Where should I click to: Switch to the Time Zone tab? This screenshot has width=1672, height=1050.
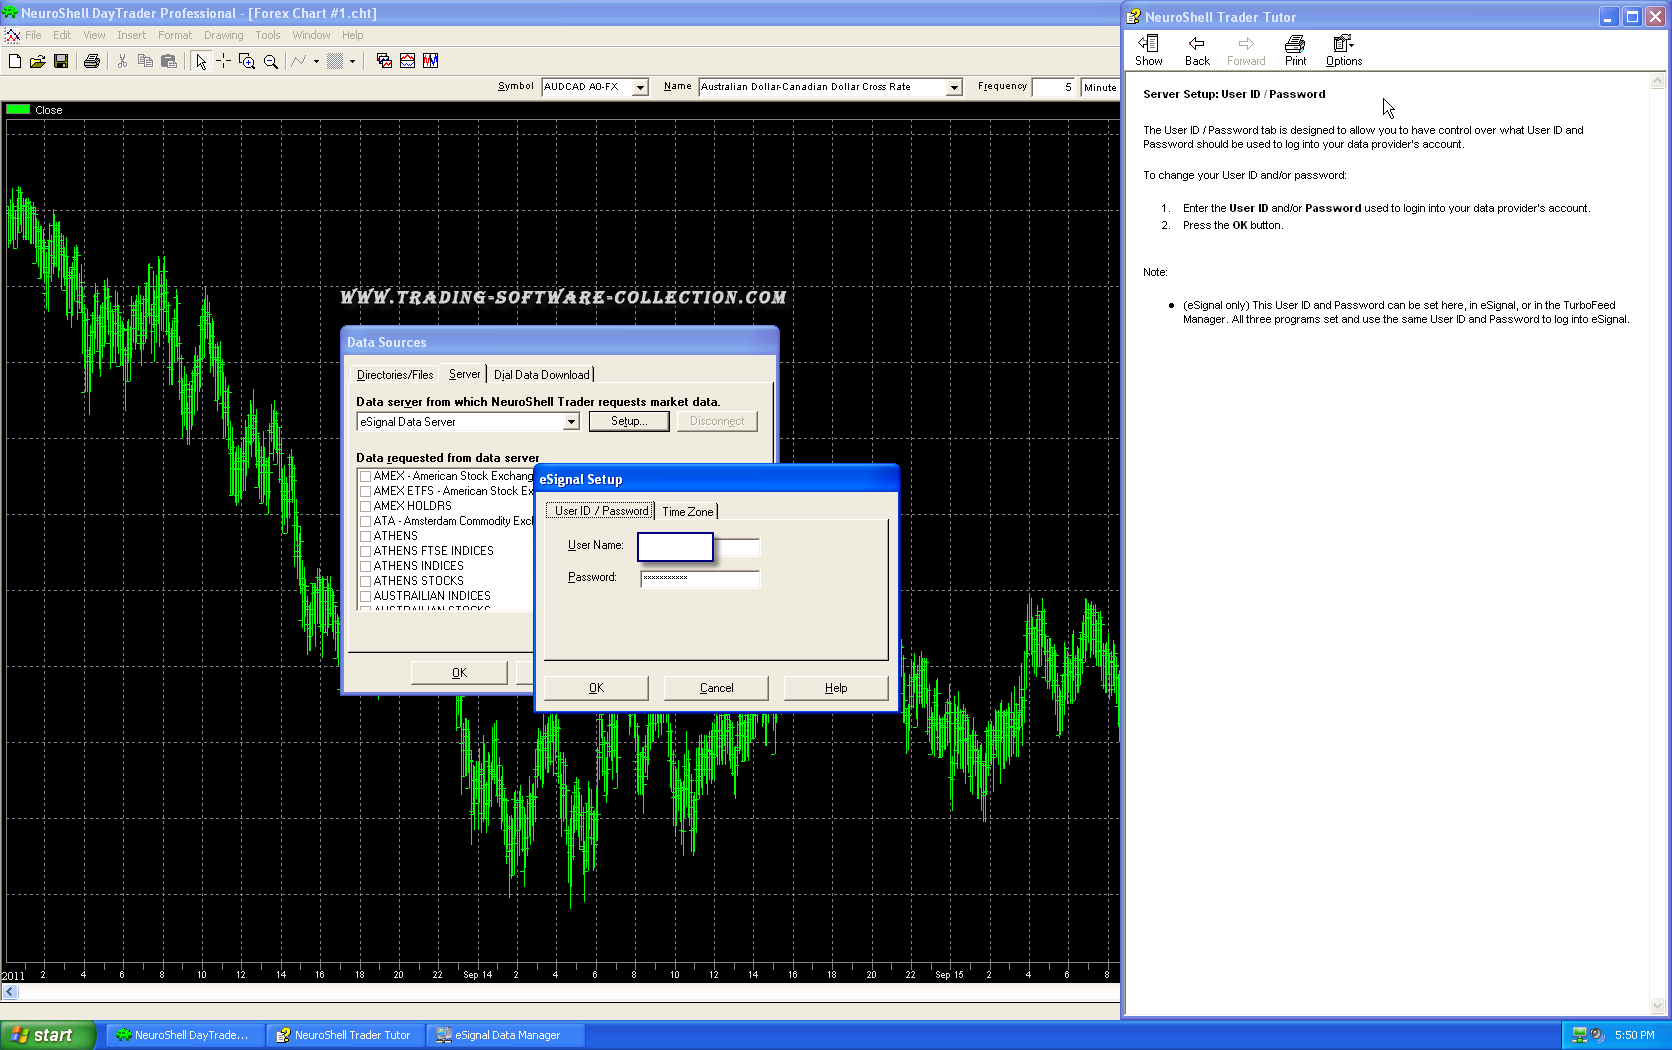click(x=688, y=512)
